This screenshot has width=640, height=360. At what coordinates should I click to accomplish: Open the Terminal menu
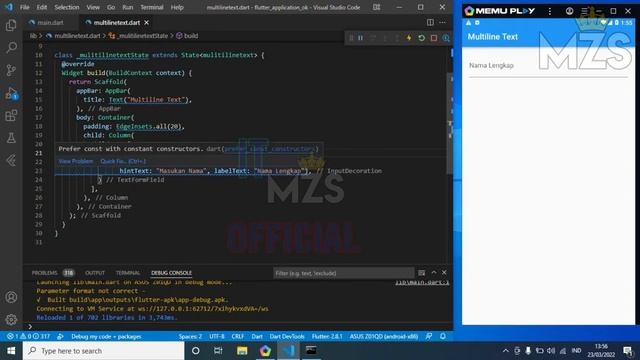coord(151,7)
